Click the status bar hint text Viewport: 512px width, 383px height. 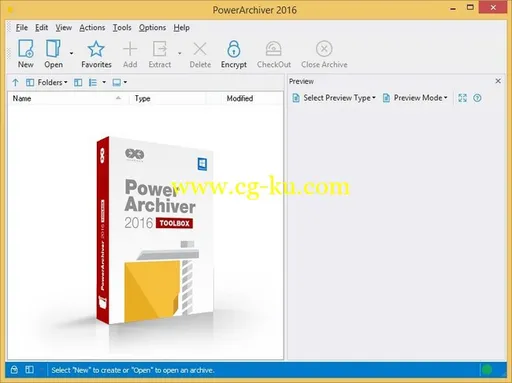pos(133,370)
